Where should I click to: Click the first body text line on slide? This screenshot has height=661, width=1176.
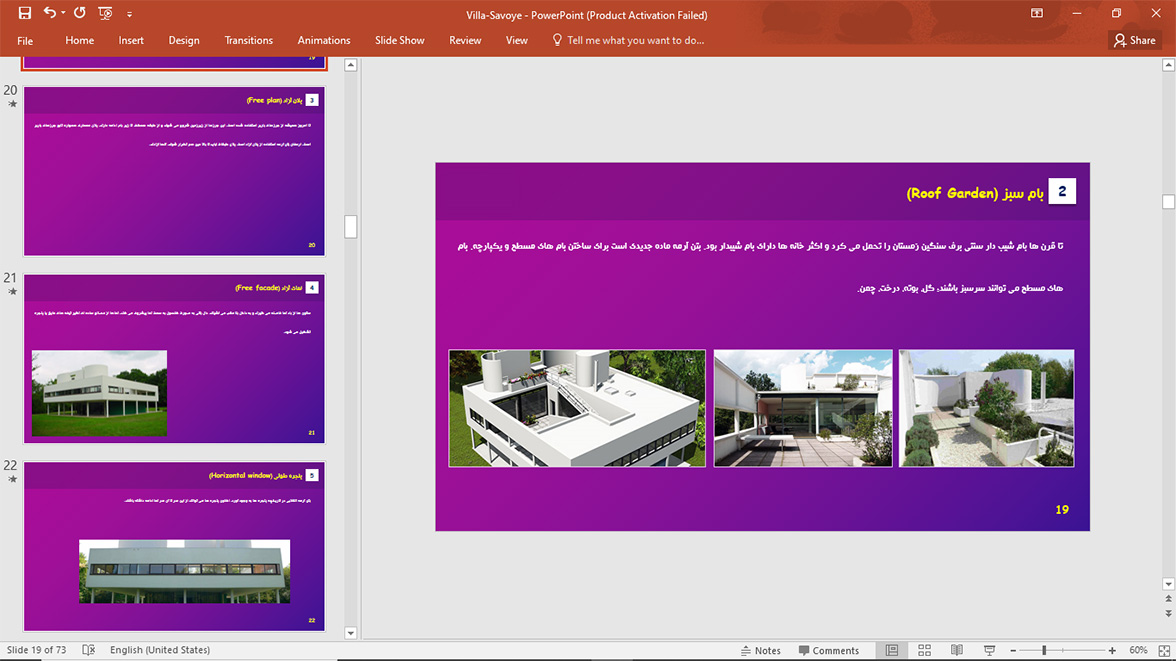[760, 246]
